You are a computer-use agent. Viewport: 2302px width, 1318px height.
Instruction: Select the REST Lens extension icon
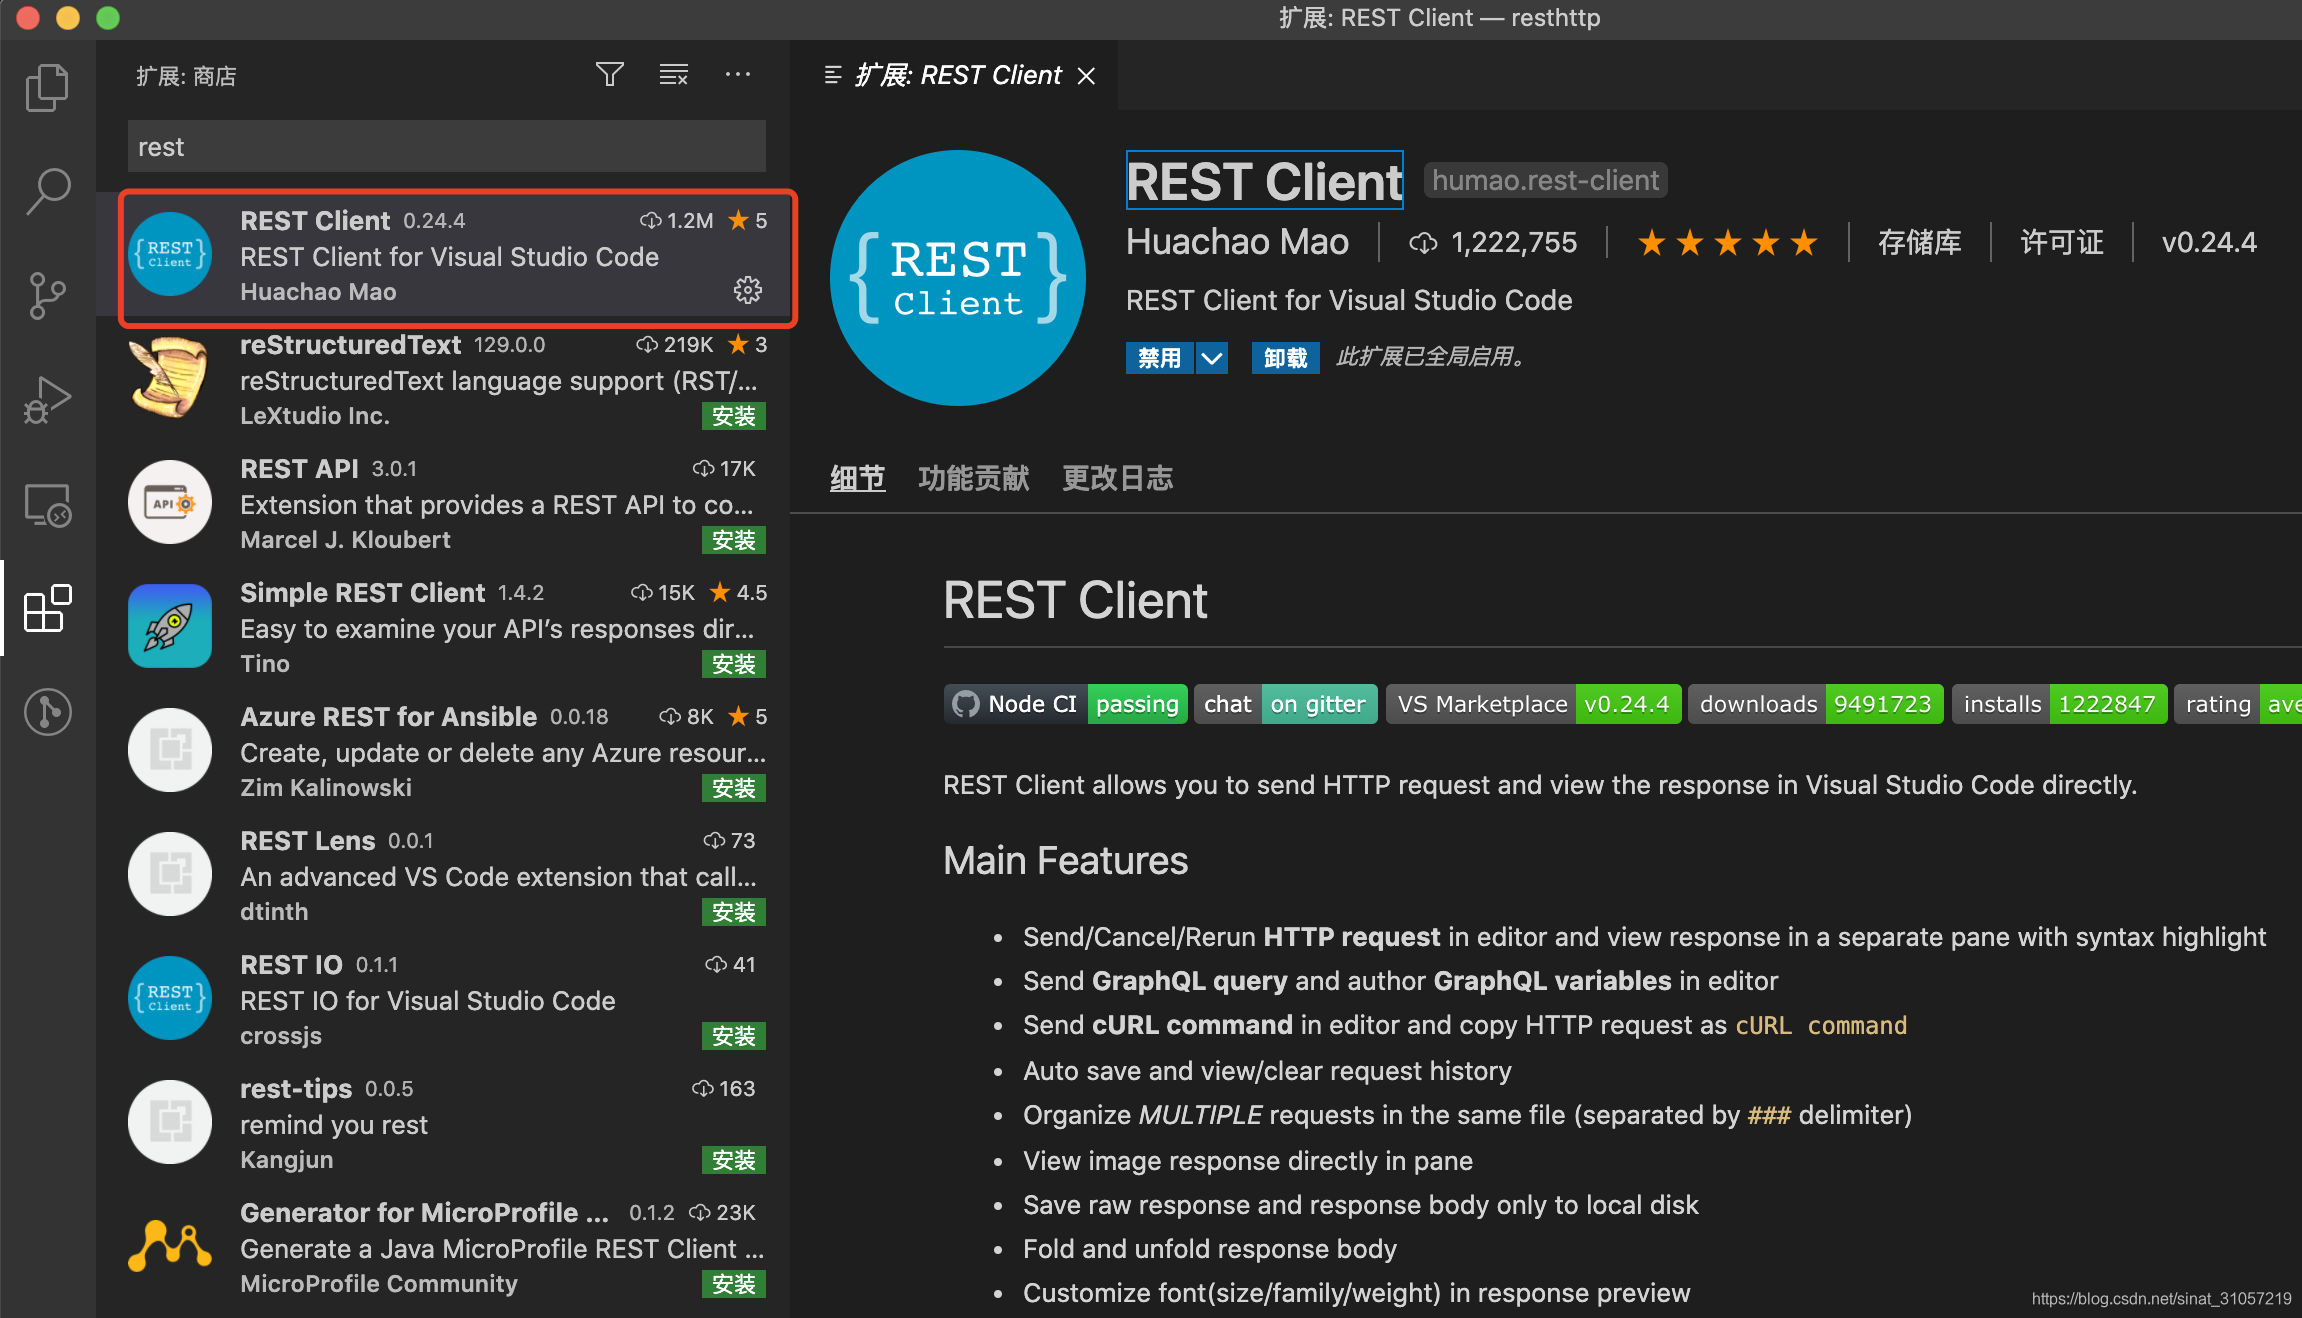coord(170,874)
